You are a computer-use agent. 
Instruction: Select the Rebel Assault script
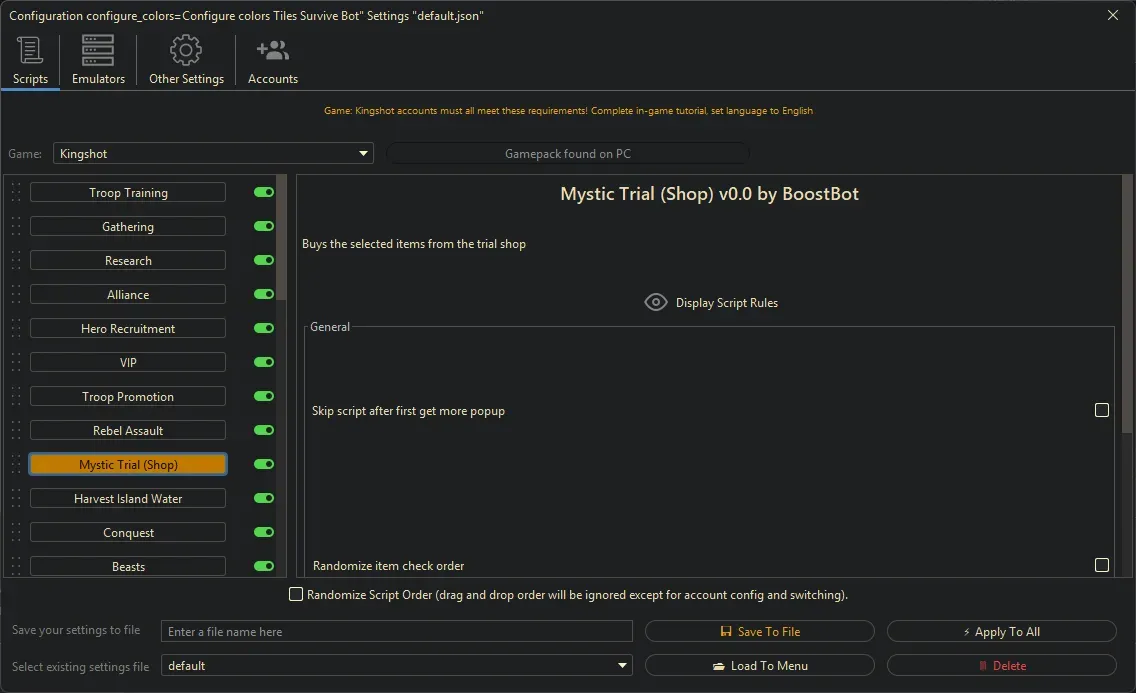tap(127, 429)
